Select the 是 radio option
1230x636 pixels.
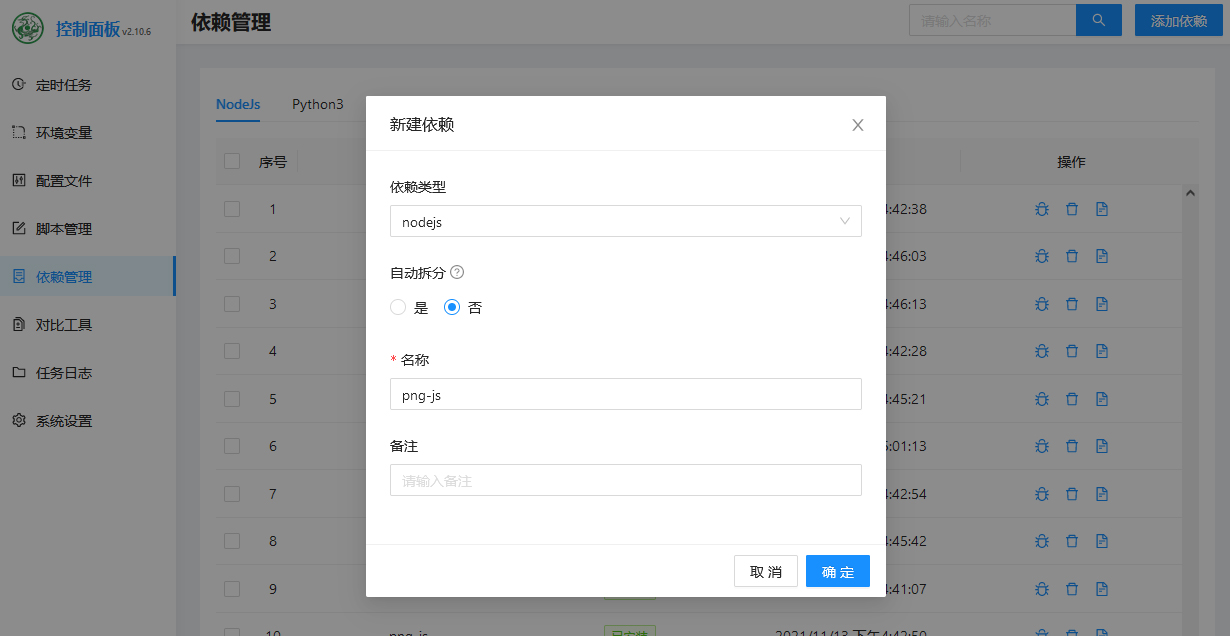pos(398,308)
